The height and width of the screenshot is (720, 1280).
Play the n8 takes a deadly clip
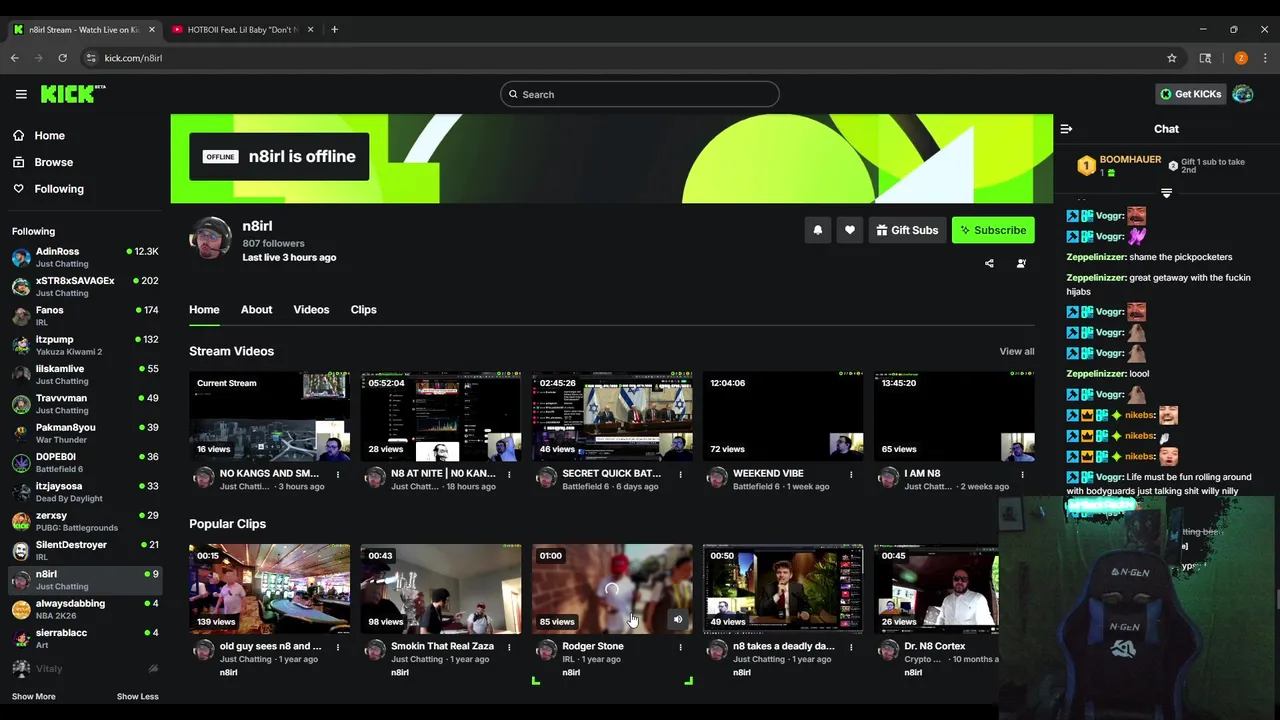tap(783, 589)
